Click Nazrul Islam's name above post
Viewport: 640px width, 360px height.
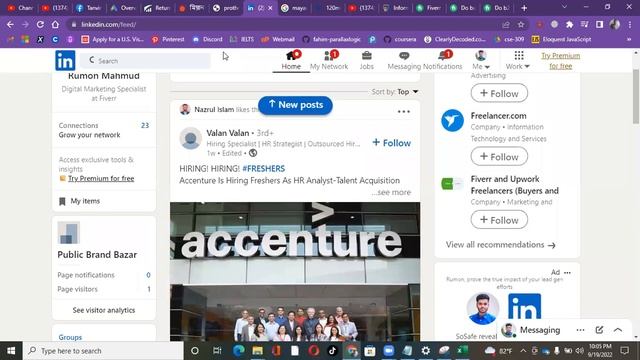click(214, 109)
